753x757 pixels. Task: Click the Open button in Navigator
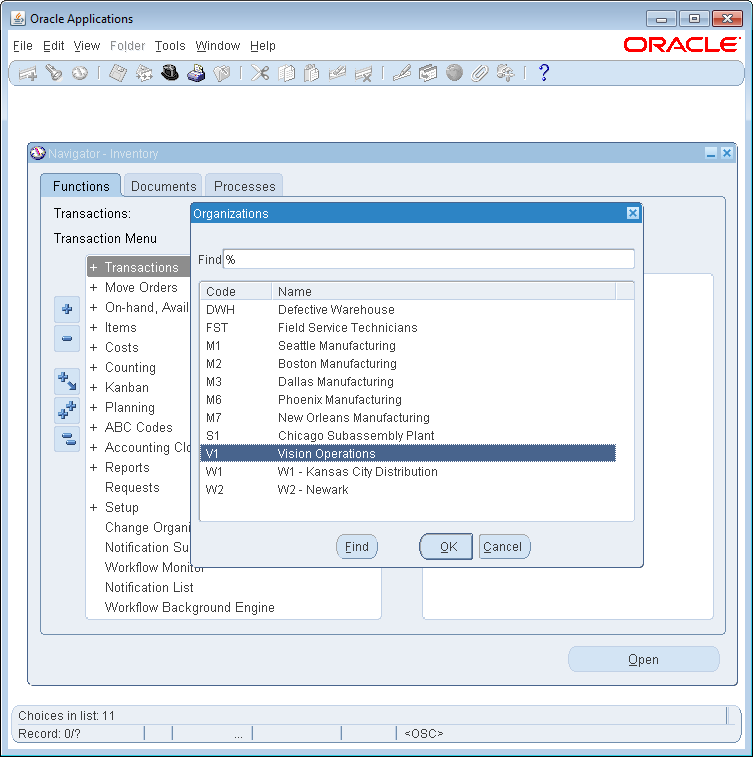pyautogui.click(x=643, y=659)
